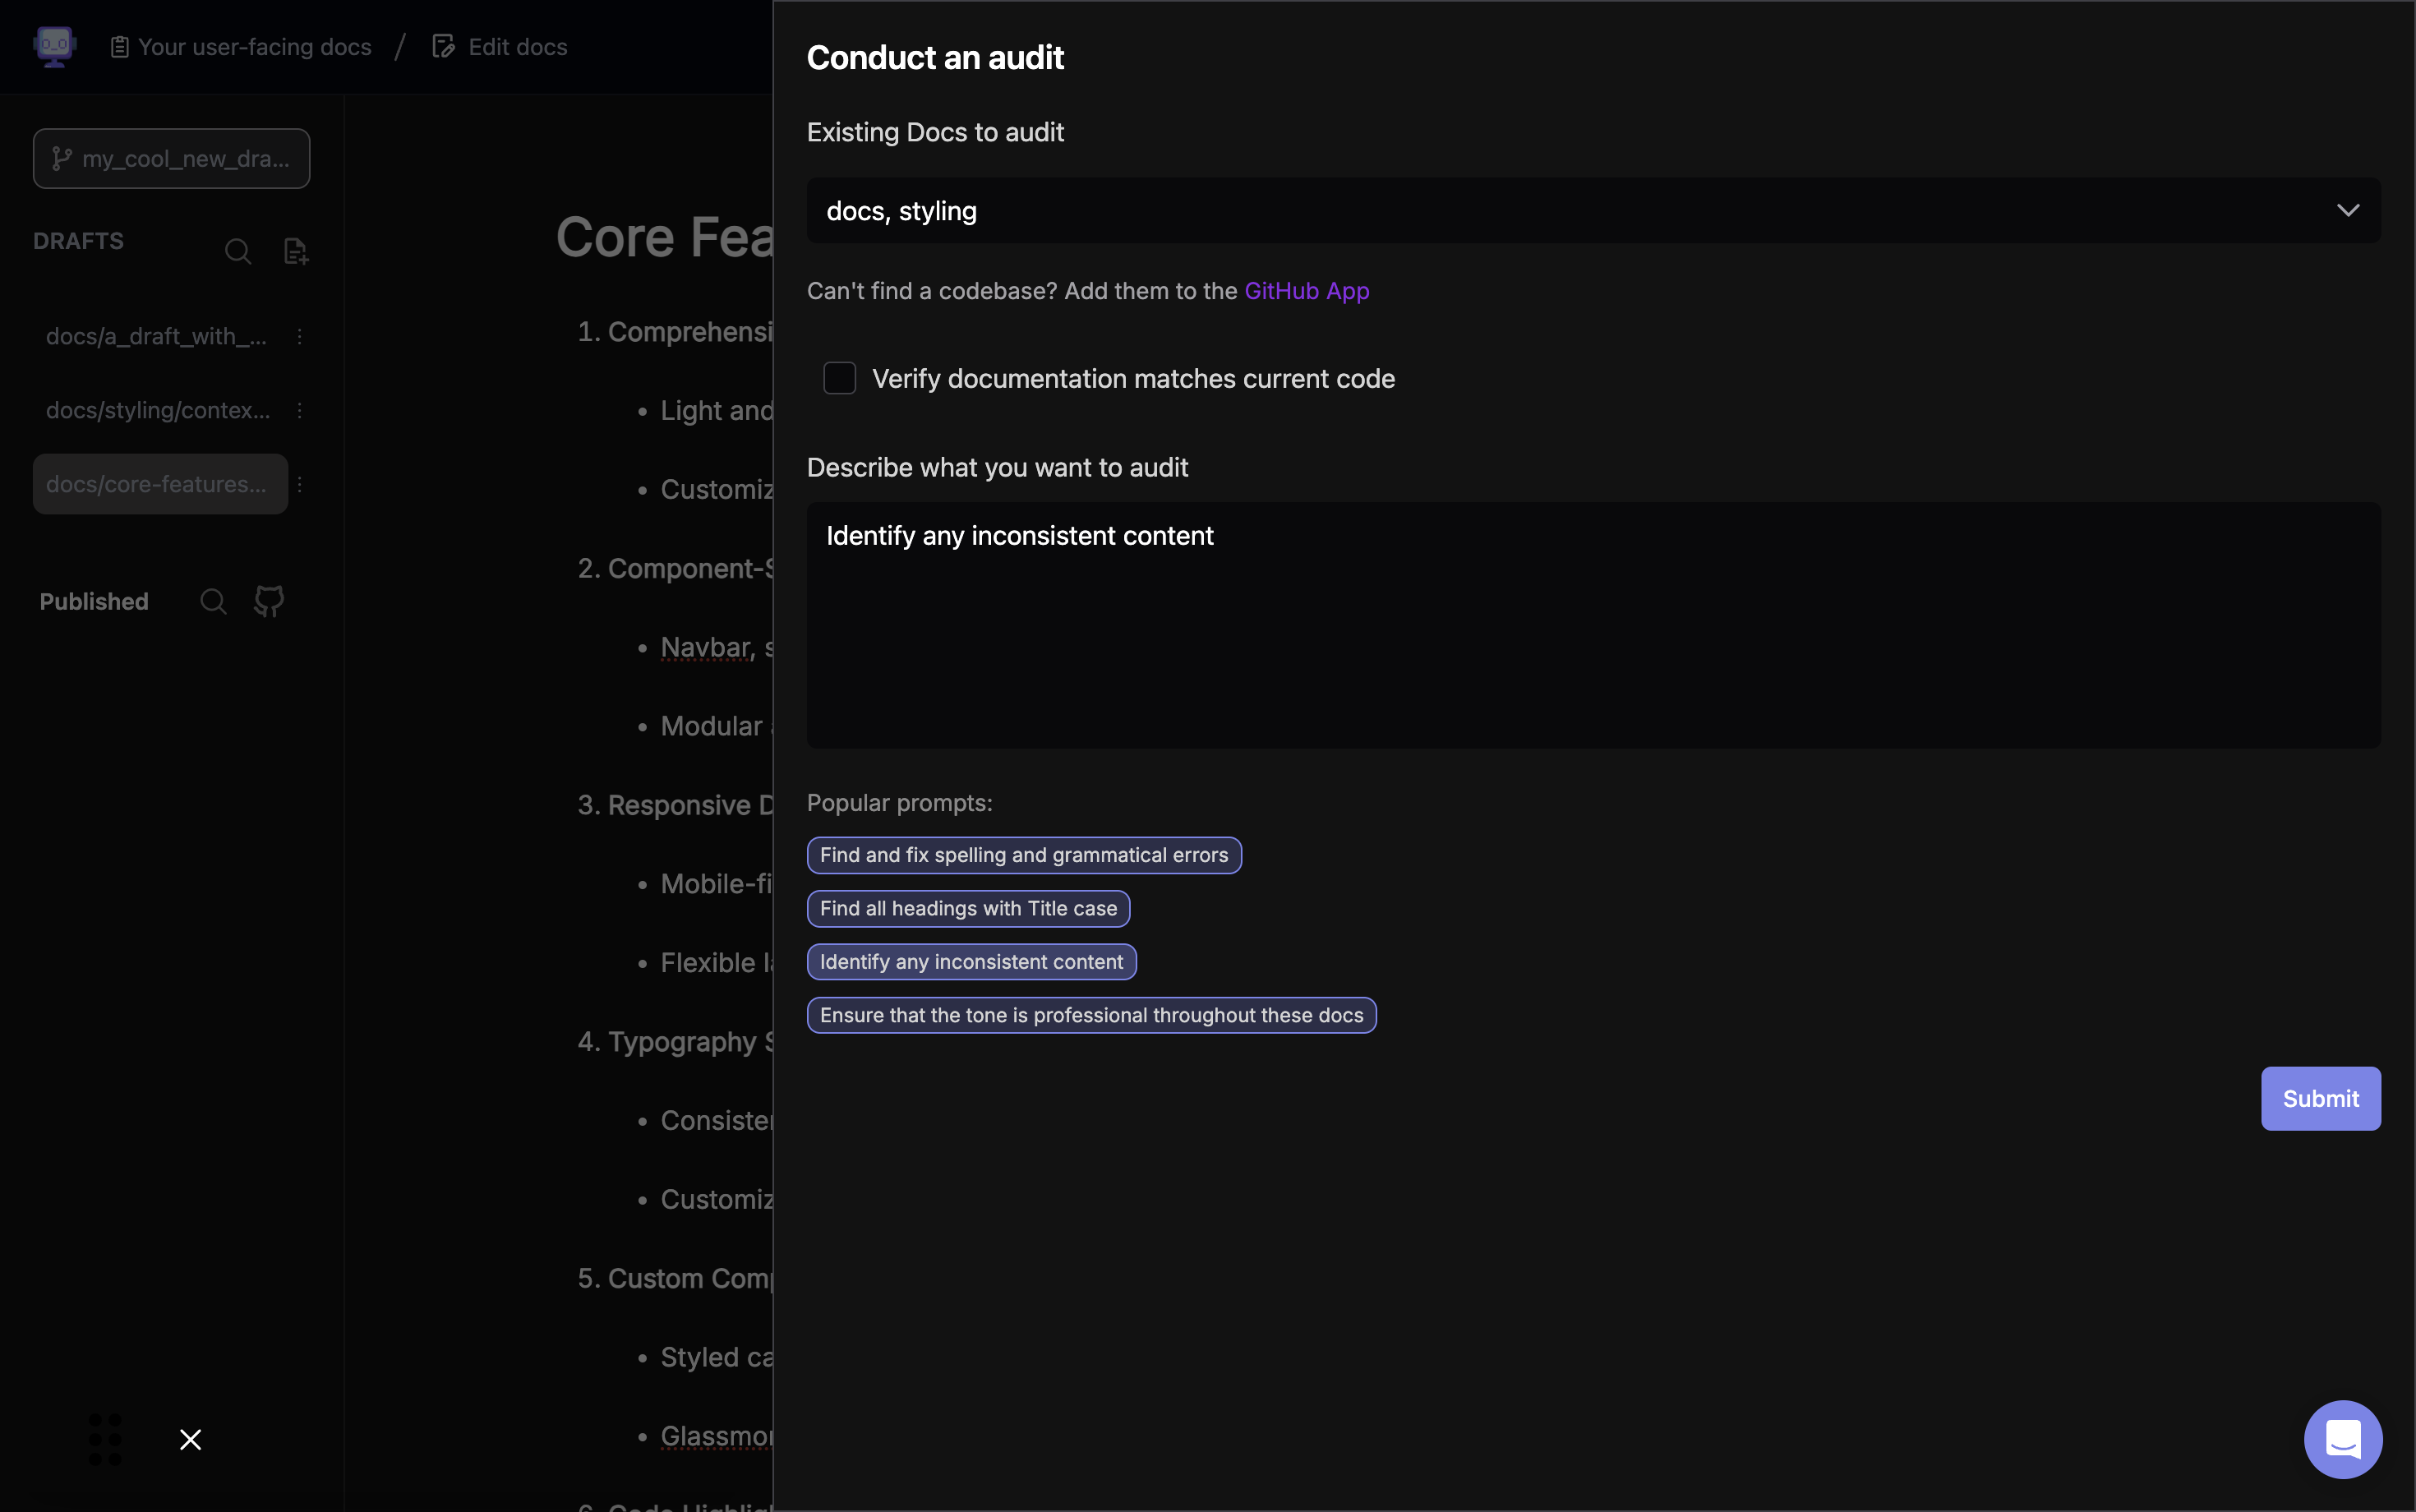Open the GitHub icon next to Published
2416x1512 pixels.
click(x=269, y=601)
